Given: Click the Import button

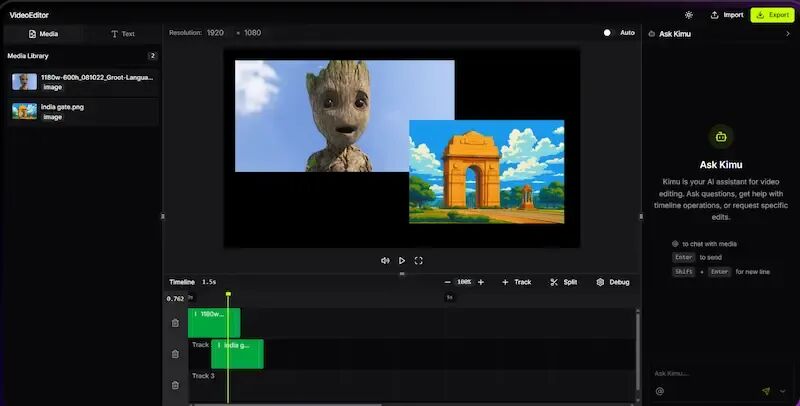Looking at the screenshot, I should (727, 15).
